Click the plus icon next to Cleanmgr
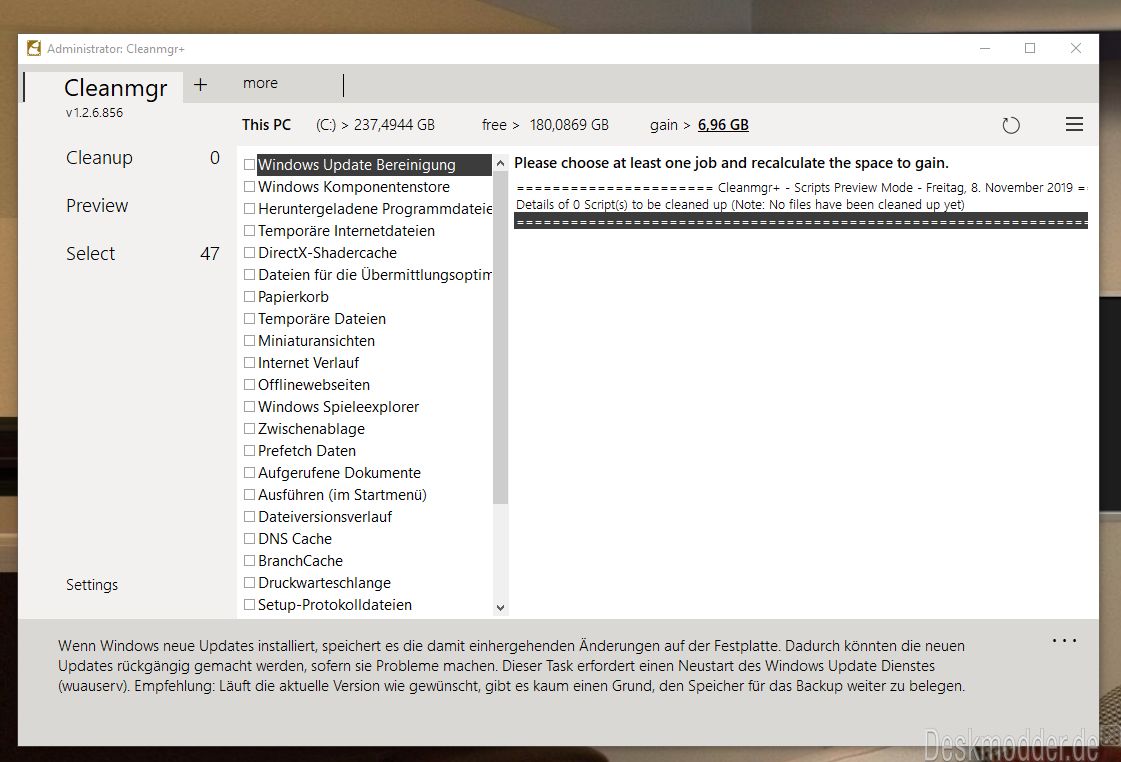Screen dimensions: 1121x762 200,84
